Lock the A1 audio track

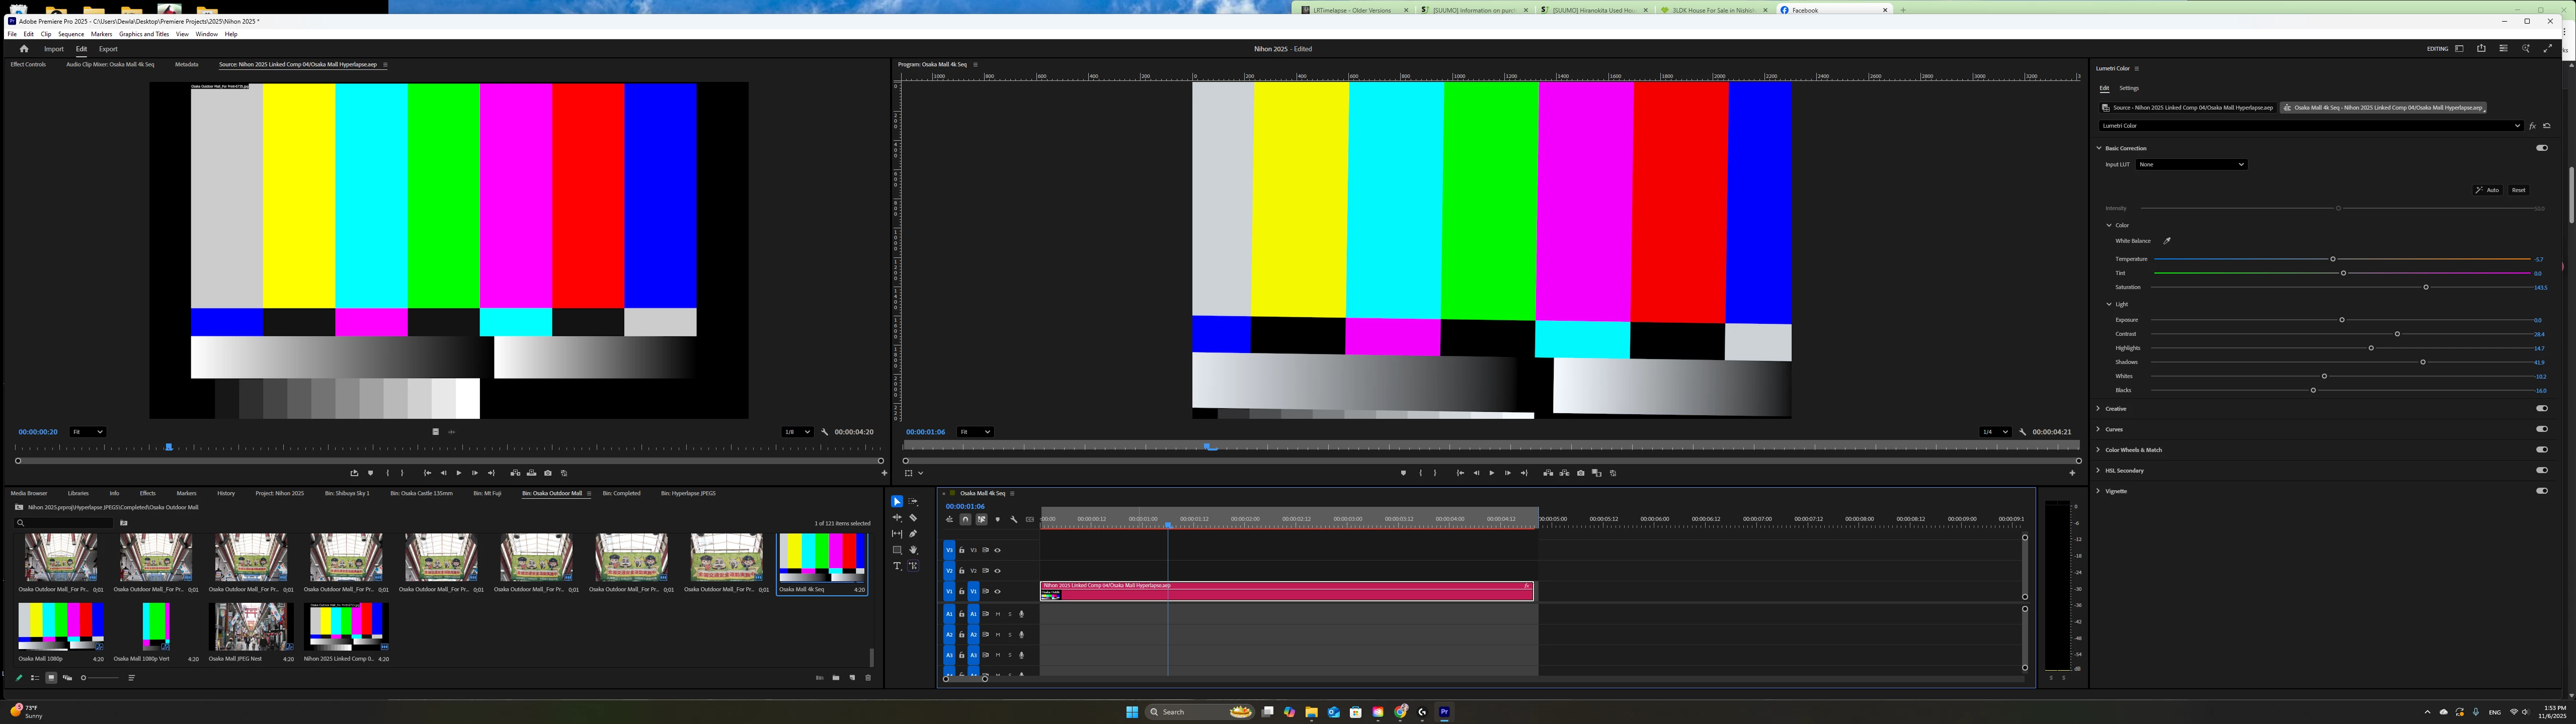pos(962,614)
